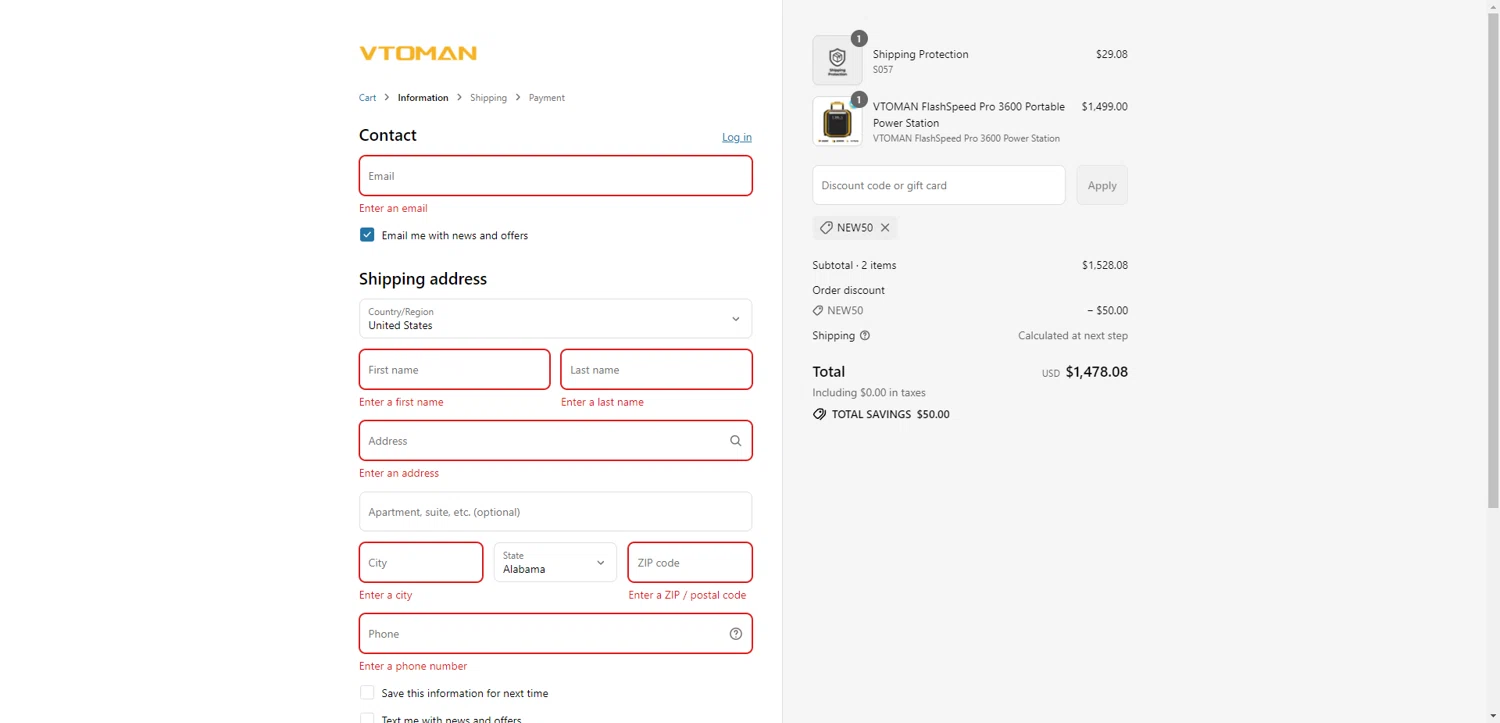Click the address search magnifier icon
The image size is (1500, 723).
tap(736, 441)
